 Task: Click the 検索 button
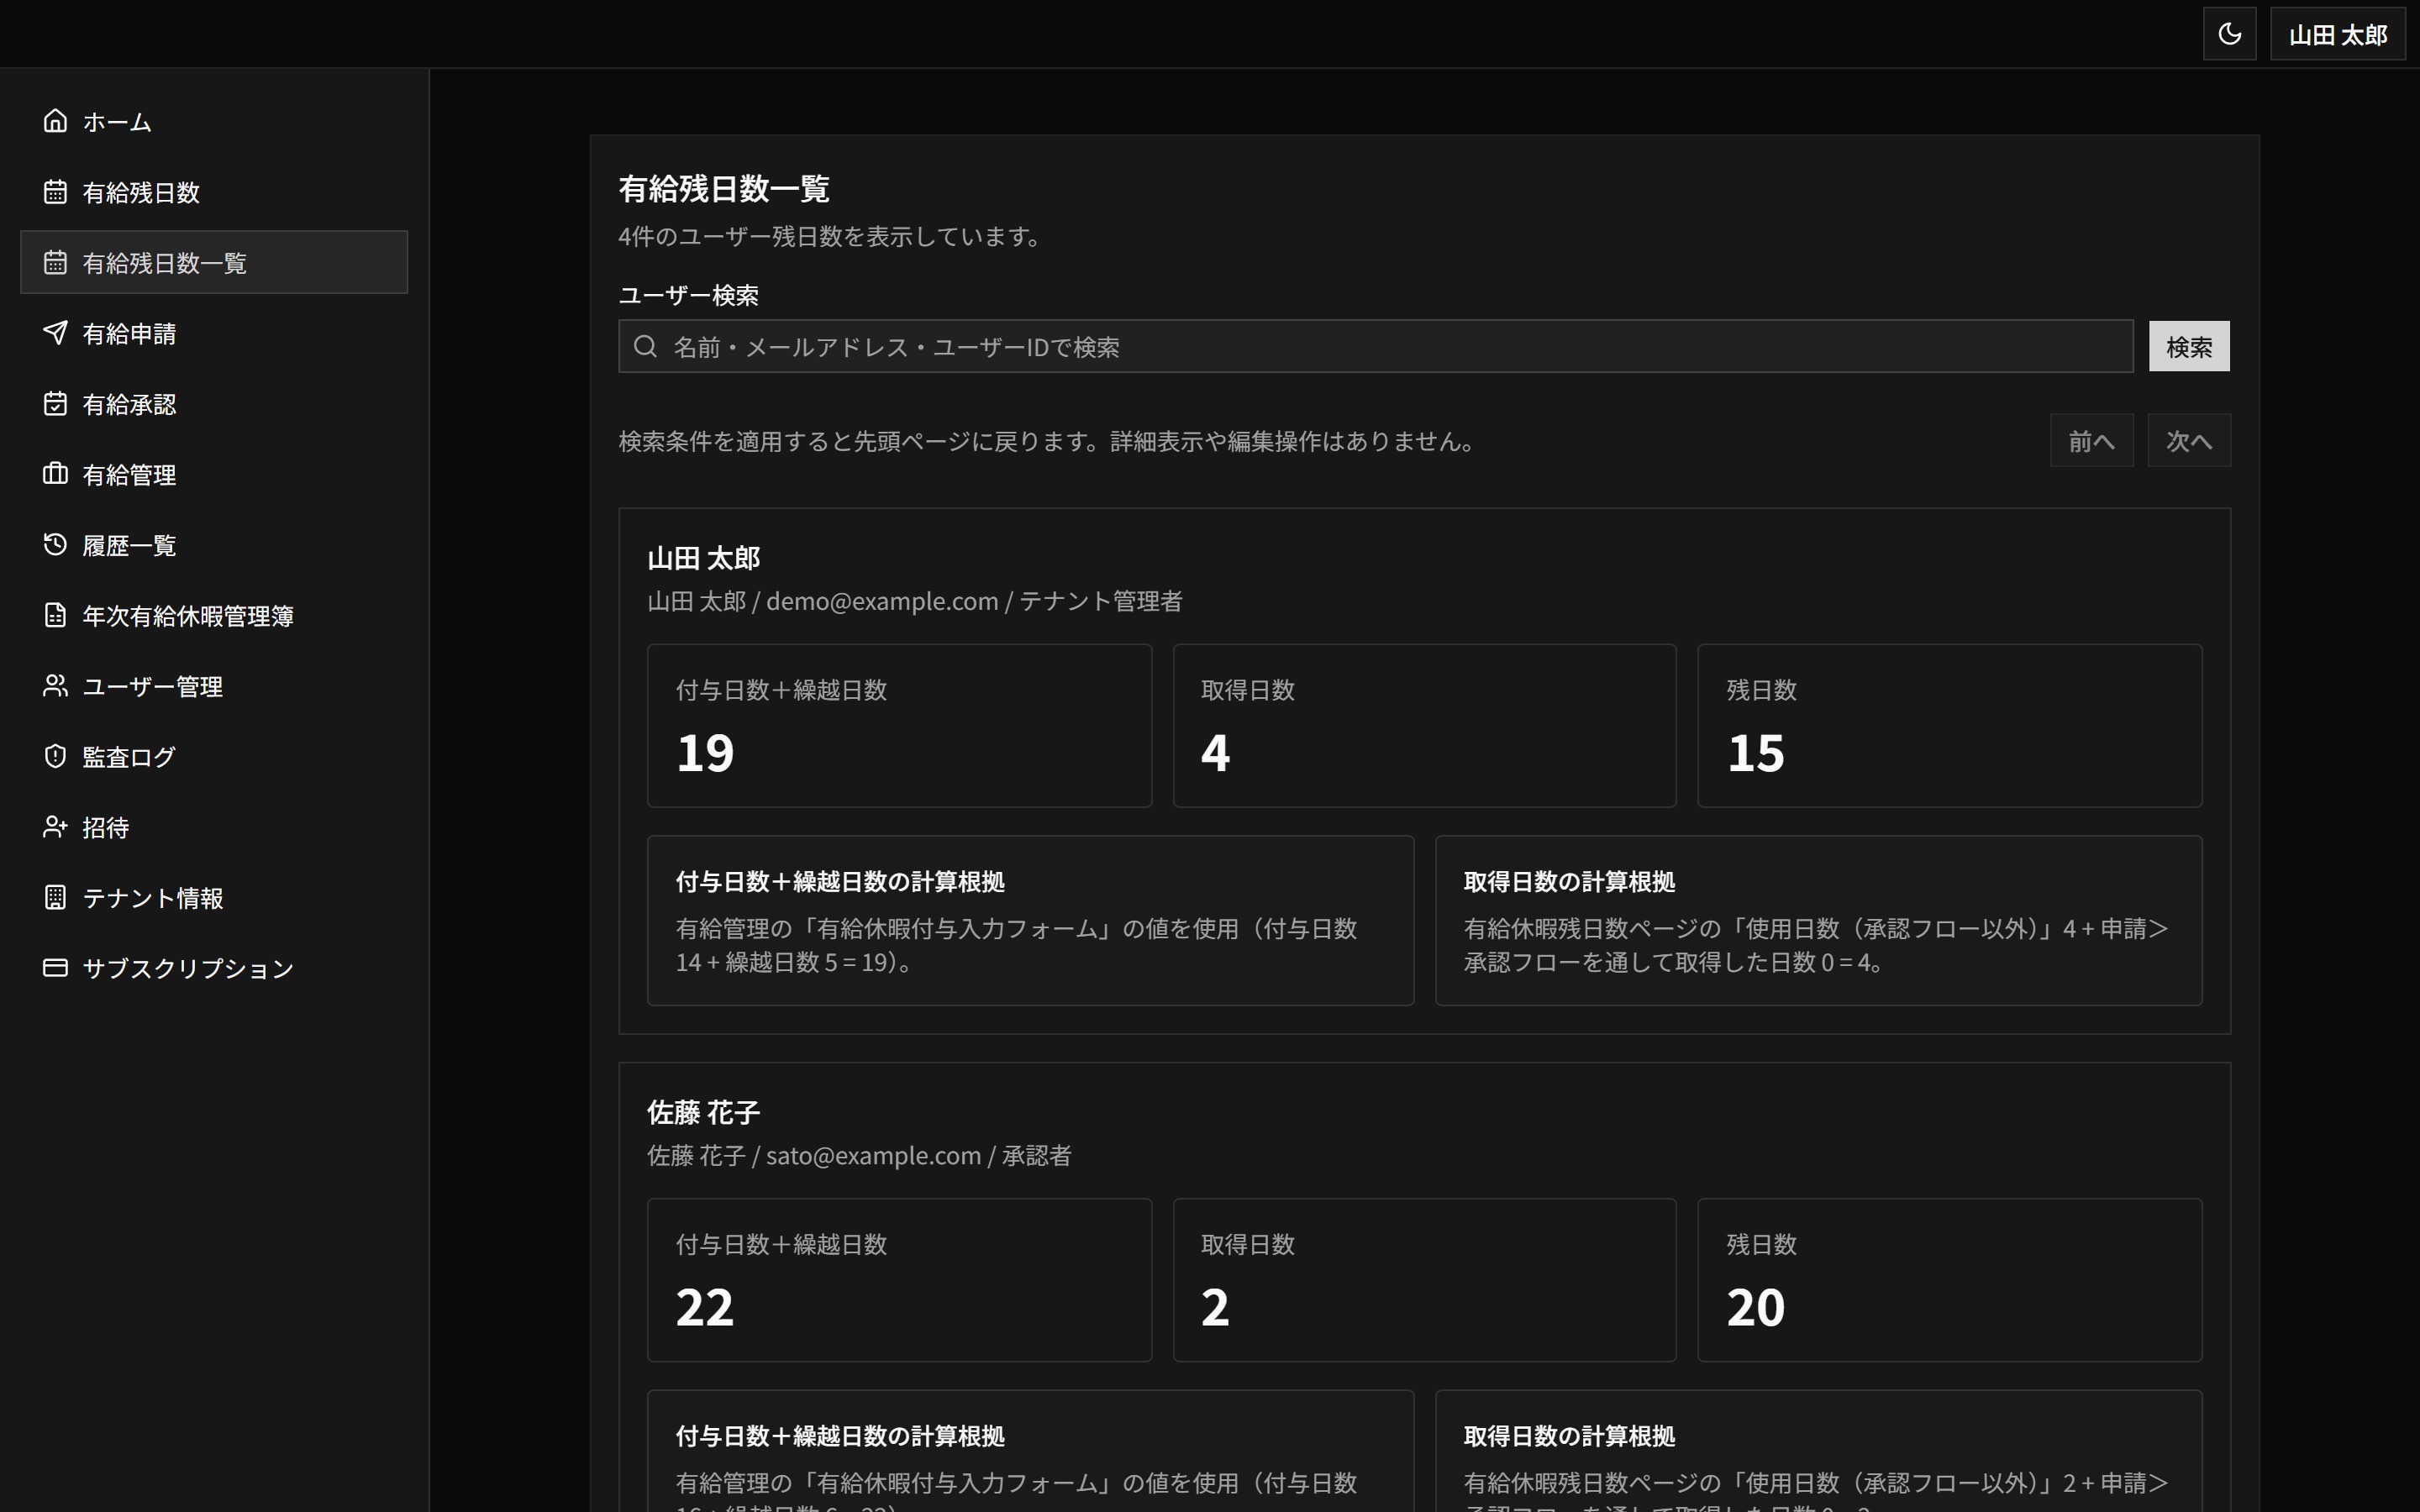(2189, 346)
